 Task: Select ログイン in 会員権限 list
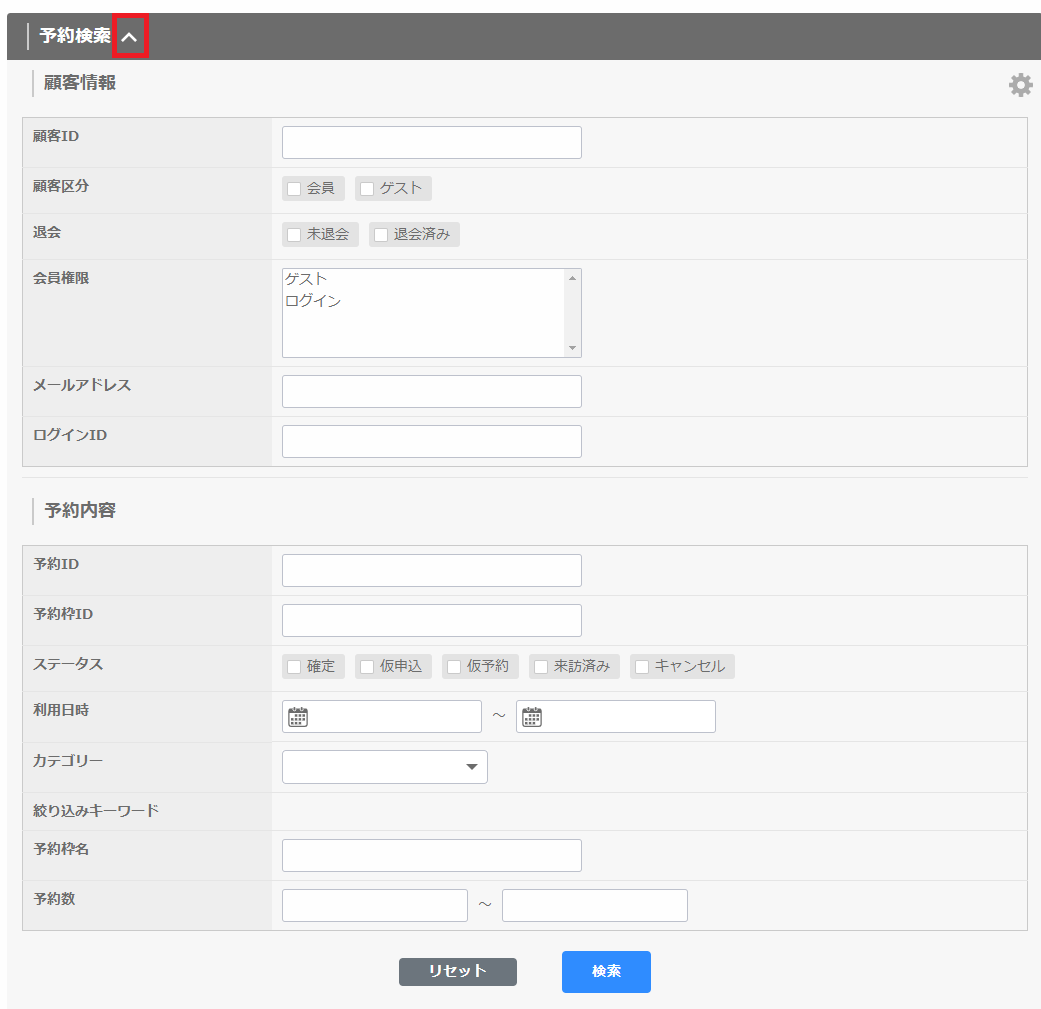coord(313,301)
